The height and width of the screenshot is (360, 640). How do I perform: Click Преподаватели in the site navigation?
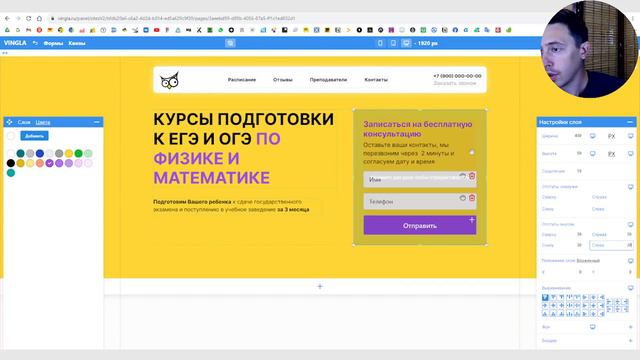point(328,80)
